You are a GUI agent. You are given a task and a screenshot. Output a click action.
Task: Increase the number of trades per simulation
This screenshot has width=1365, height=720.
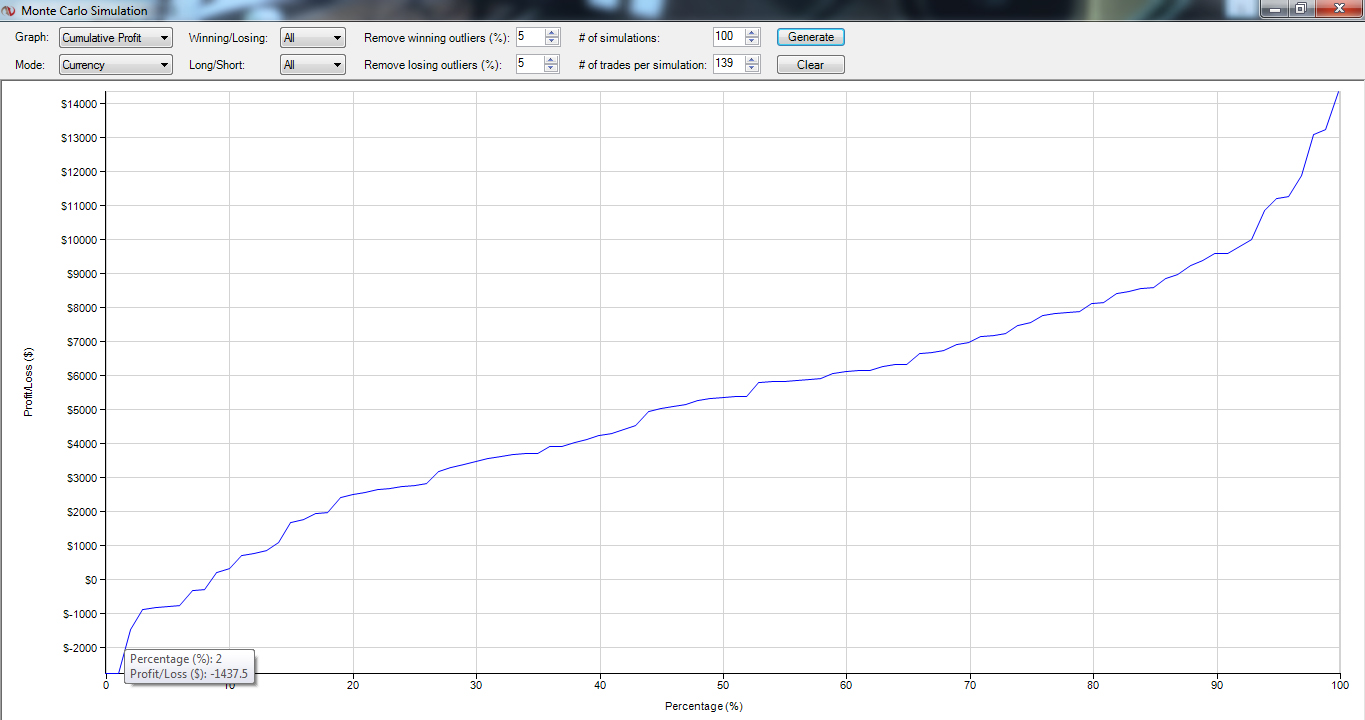tap(752, 60)
